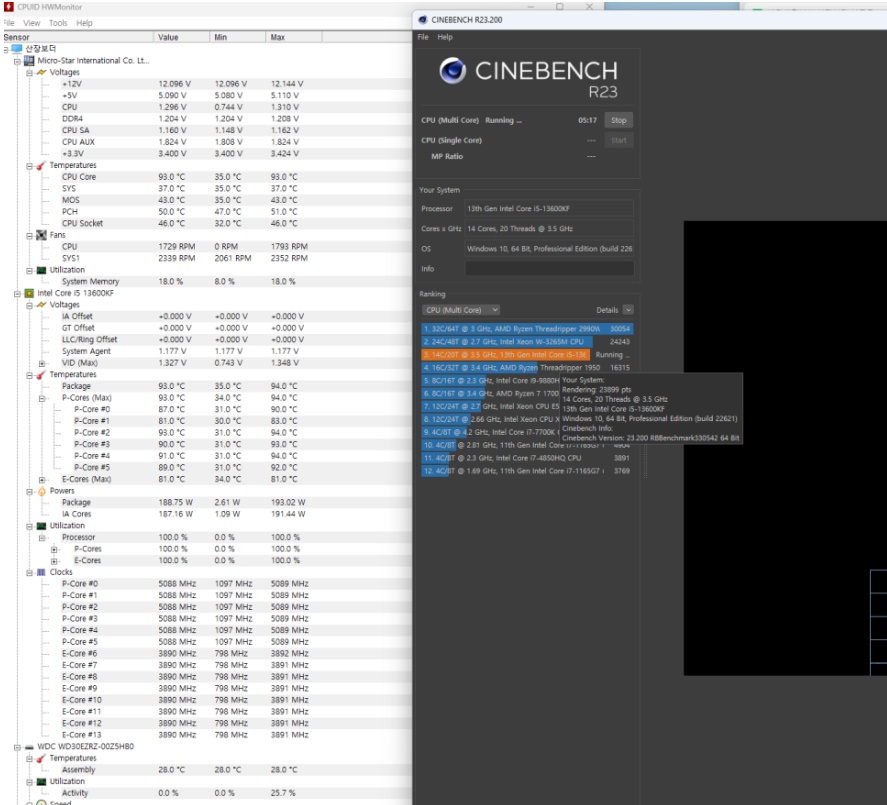Click the motherboard Utilization icon
Screen dimensions: 887x805
pyautogui.click(x=41, y=270)
